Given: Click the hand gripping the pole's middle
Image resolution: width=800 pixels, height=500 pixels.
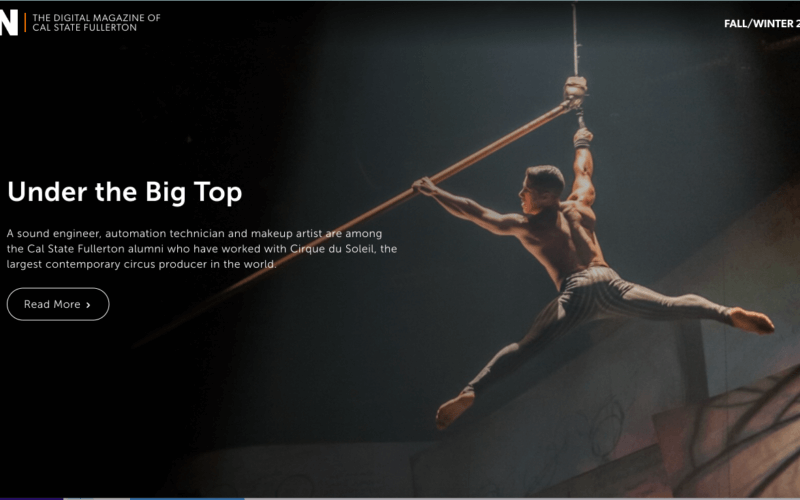Looking at the screenshot, I should click(x=426, y=186).
